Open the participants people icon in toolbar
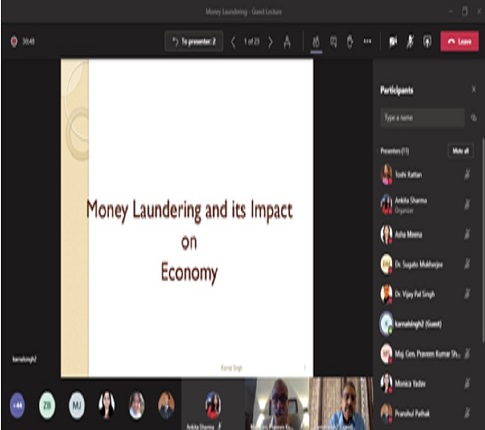Viewport: 485px width, 430px height. [x=316, y=42]
